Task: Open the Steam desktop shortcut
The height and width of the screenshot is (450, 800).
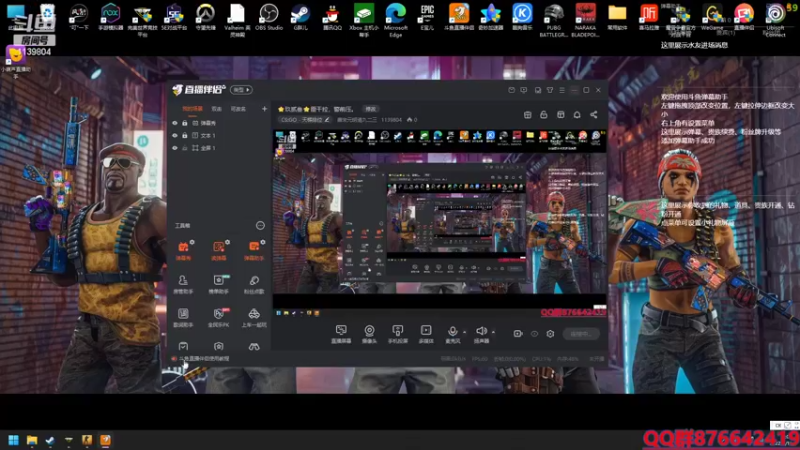Action: (301, 17)
